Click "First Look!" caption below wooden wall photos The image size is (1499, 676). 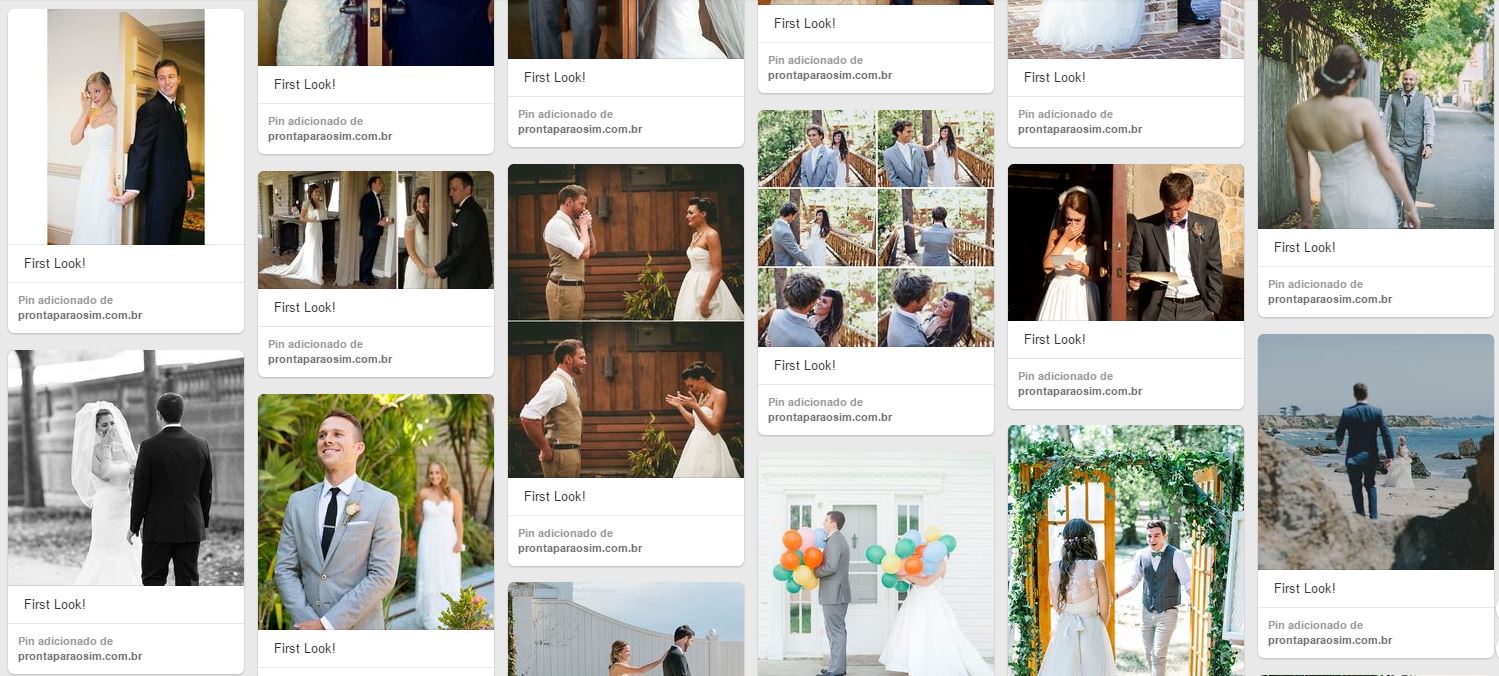coord(555,496)
